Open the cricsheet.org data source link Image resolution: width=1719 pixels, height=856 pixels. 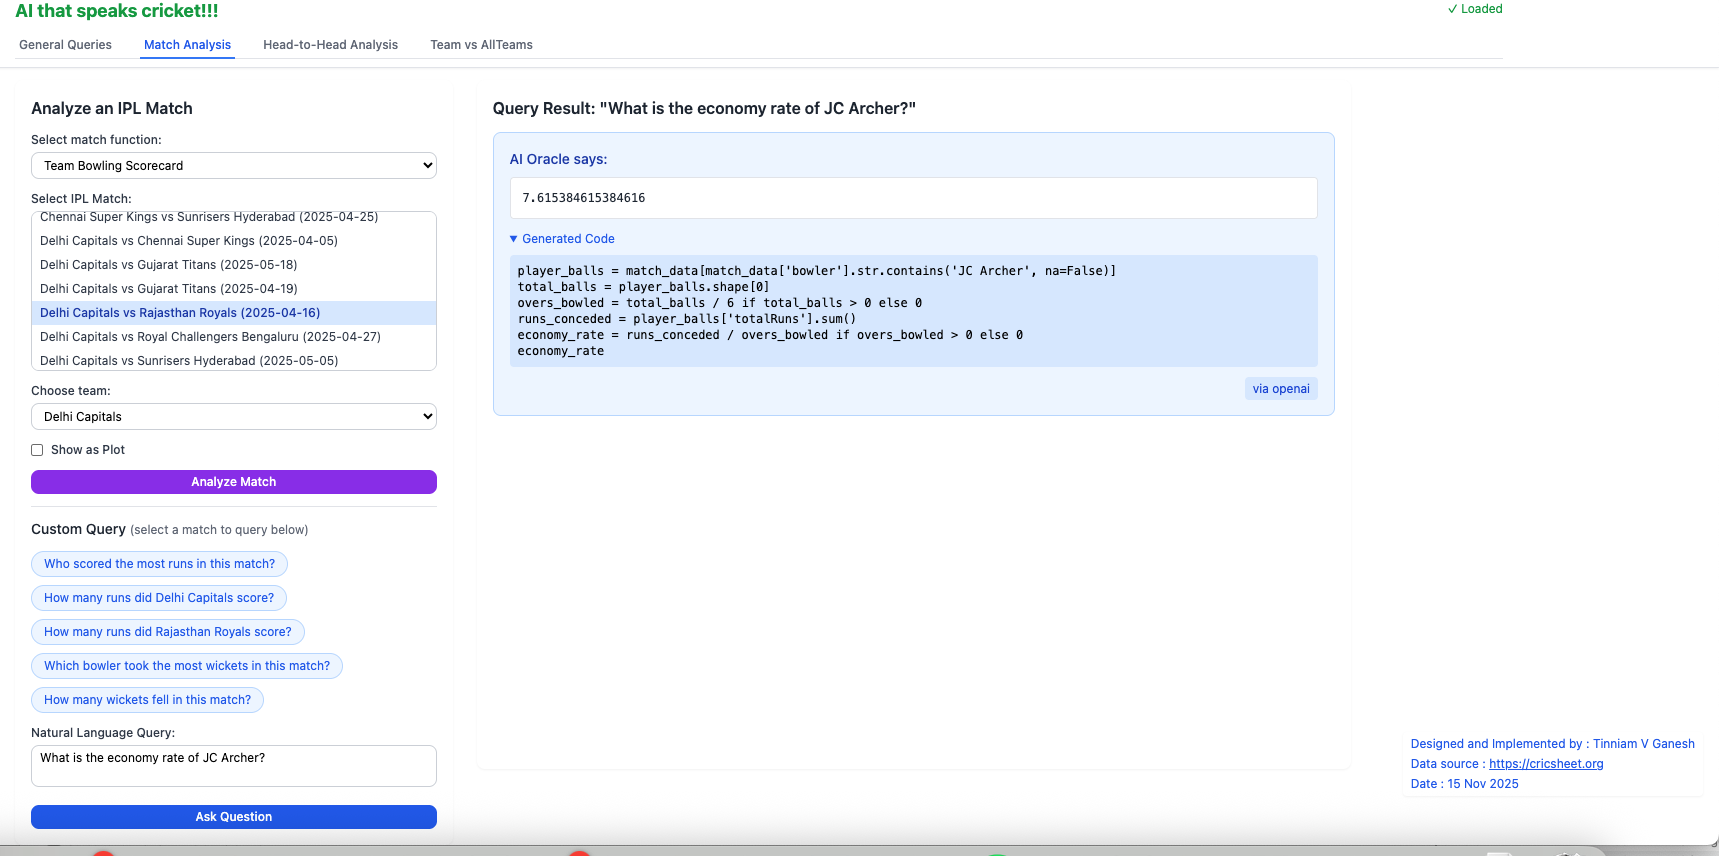(x=1546, y=764)
